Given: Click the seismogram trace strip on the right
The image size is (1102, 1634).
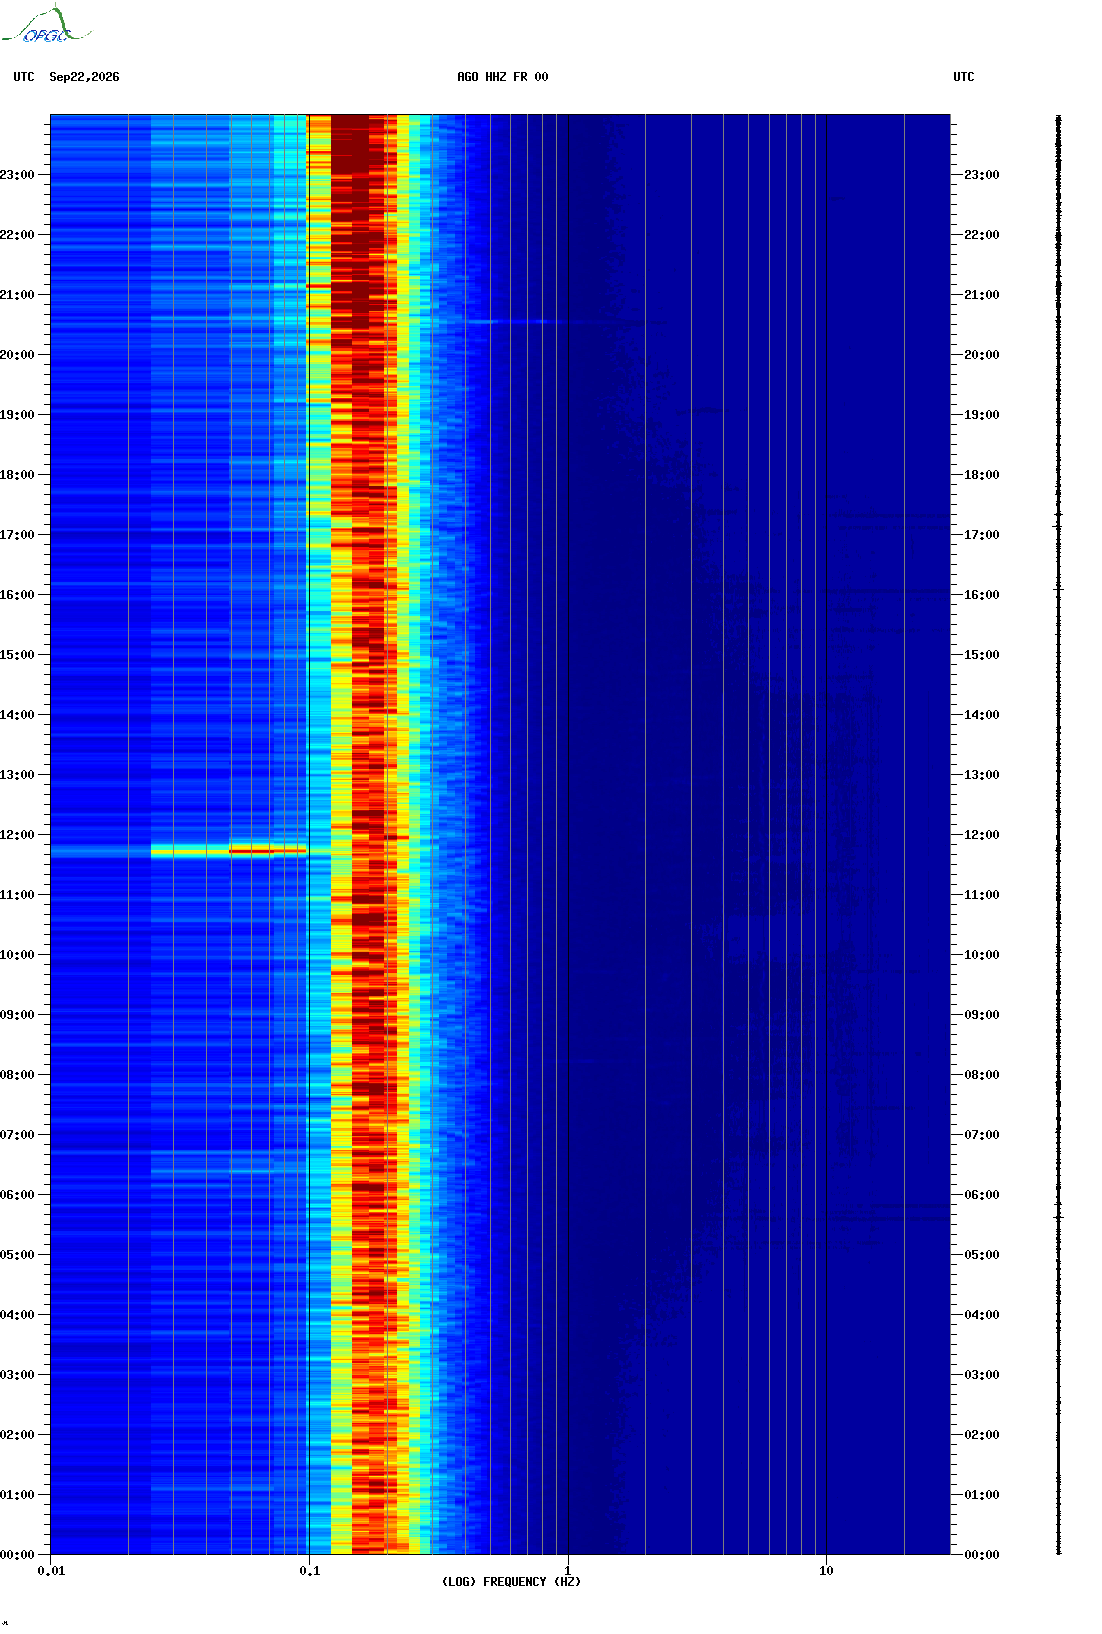Looking at the screenshot, I should click(1059, 835).
